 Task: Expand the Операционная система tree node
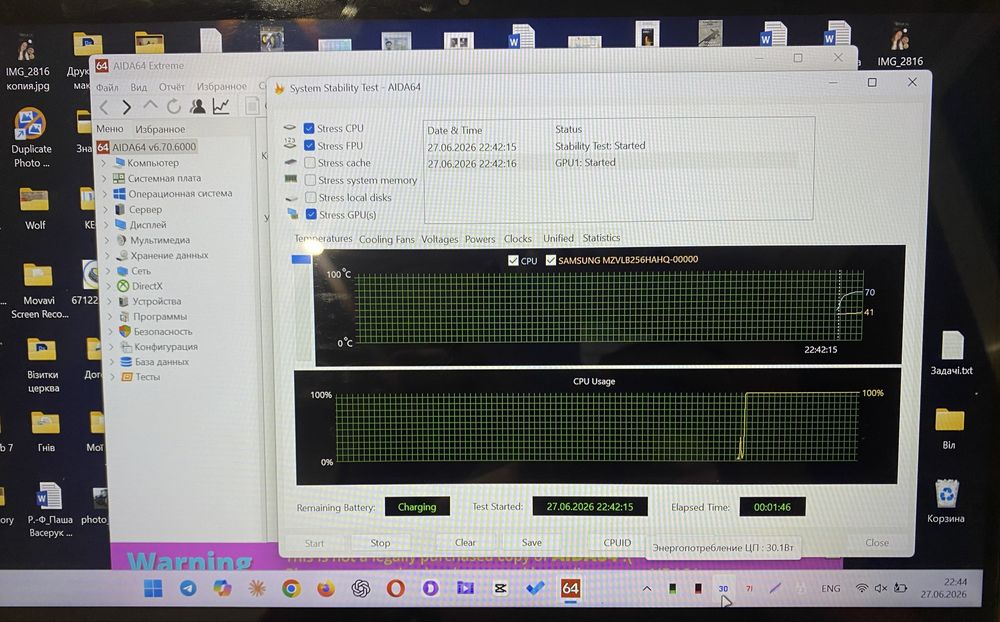(x=105, y=194)
